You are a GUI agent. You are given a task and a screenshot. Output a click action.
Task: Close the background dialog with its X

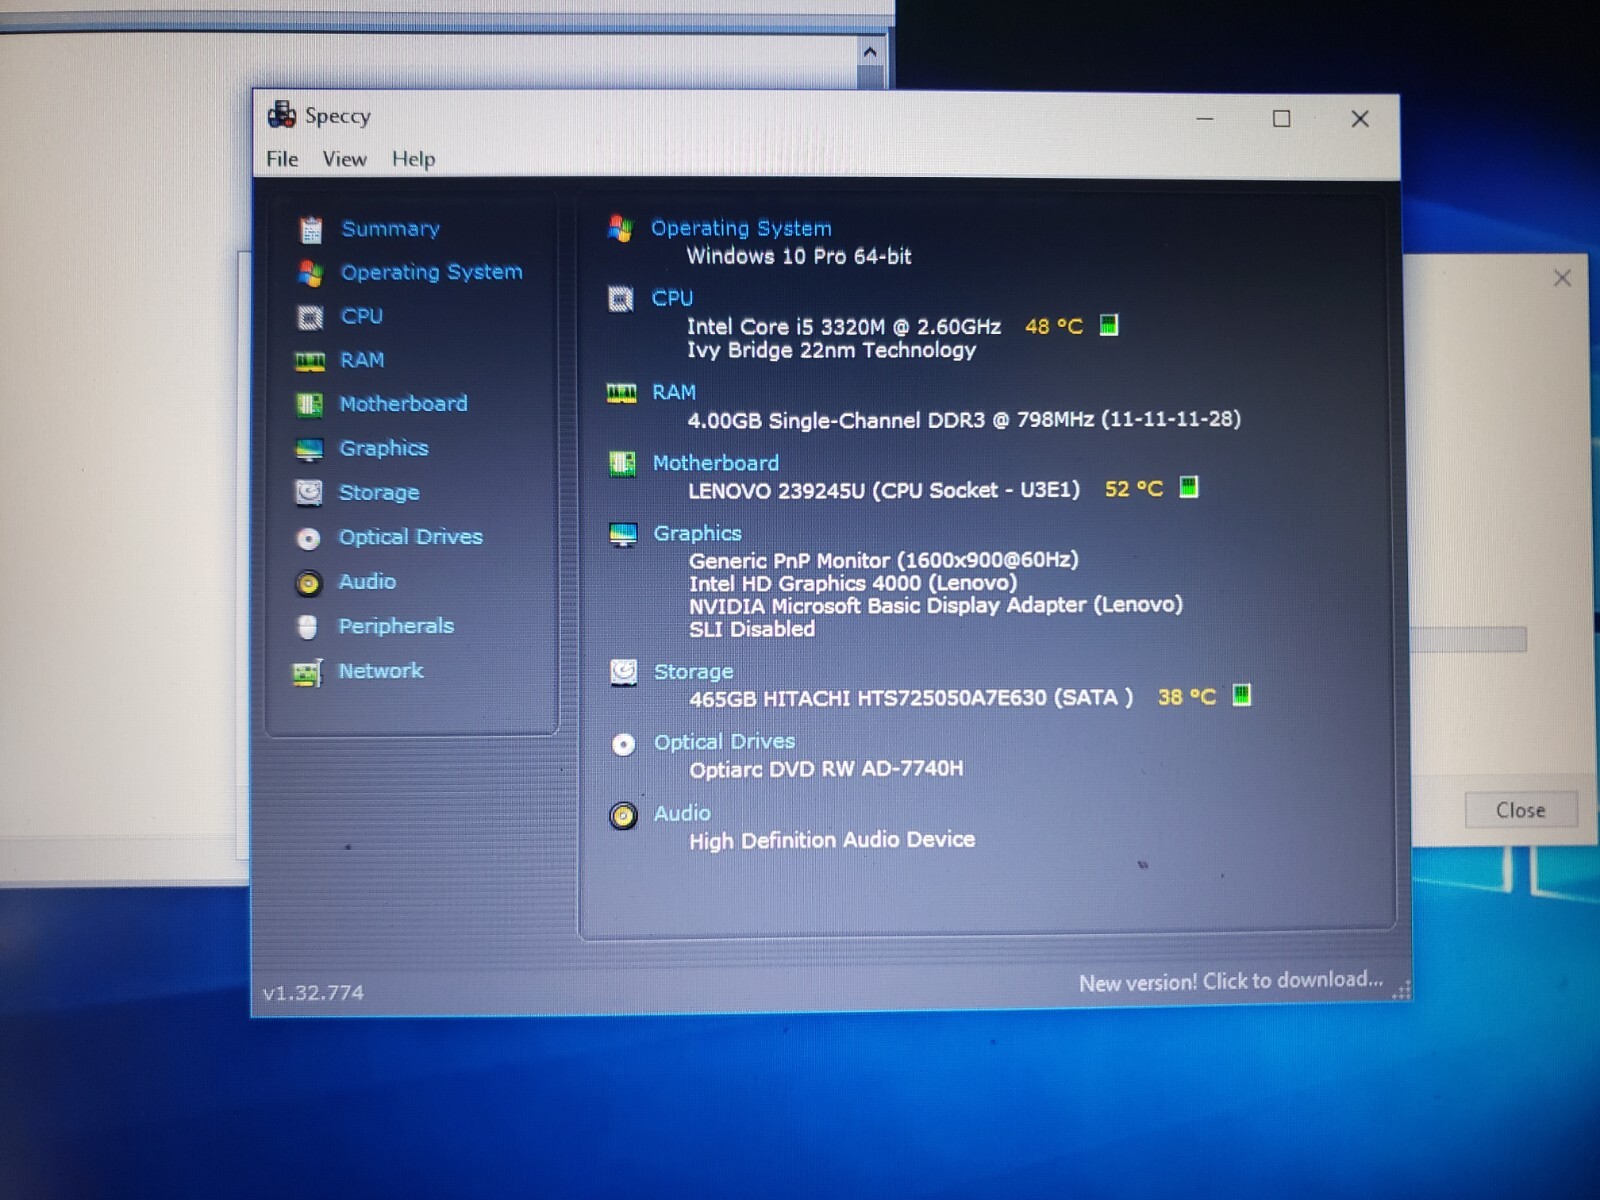pos(1562,278)
